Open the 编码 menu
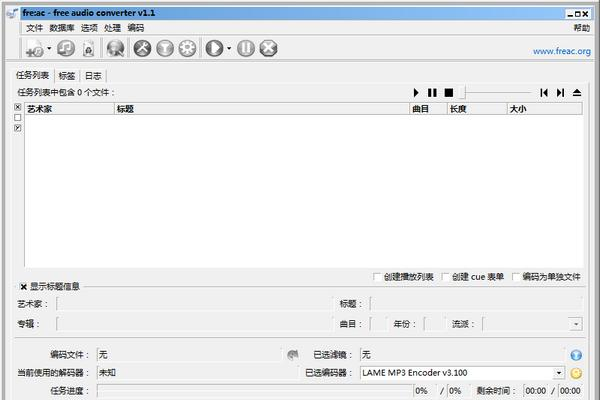The height and width of the screenshot is (400, 600). point(136,28)
